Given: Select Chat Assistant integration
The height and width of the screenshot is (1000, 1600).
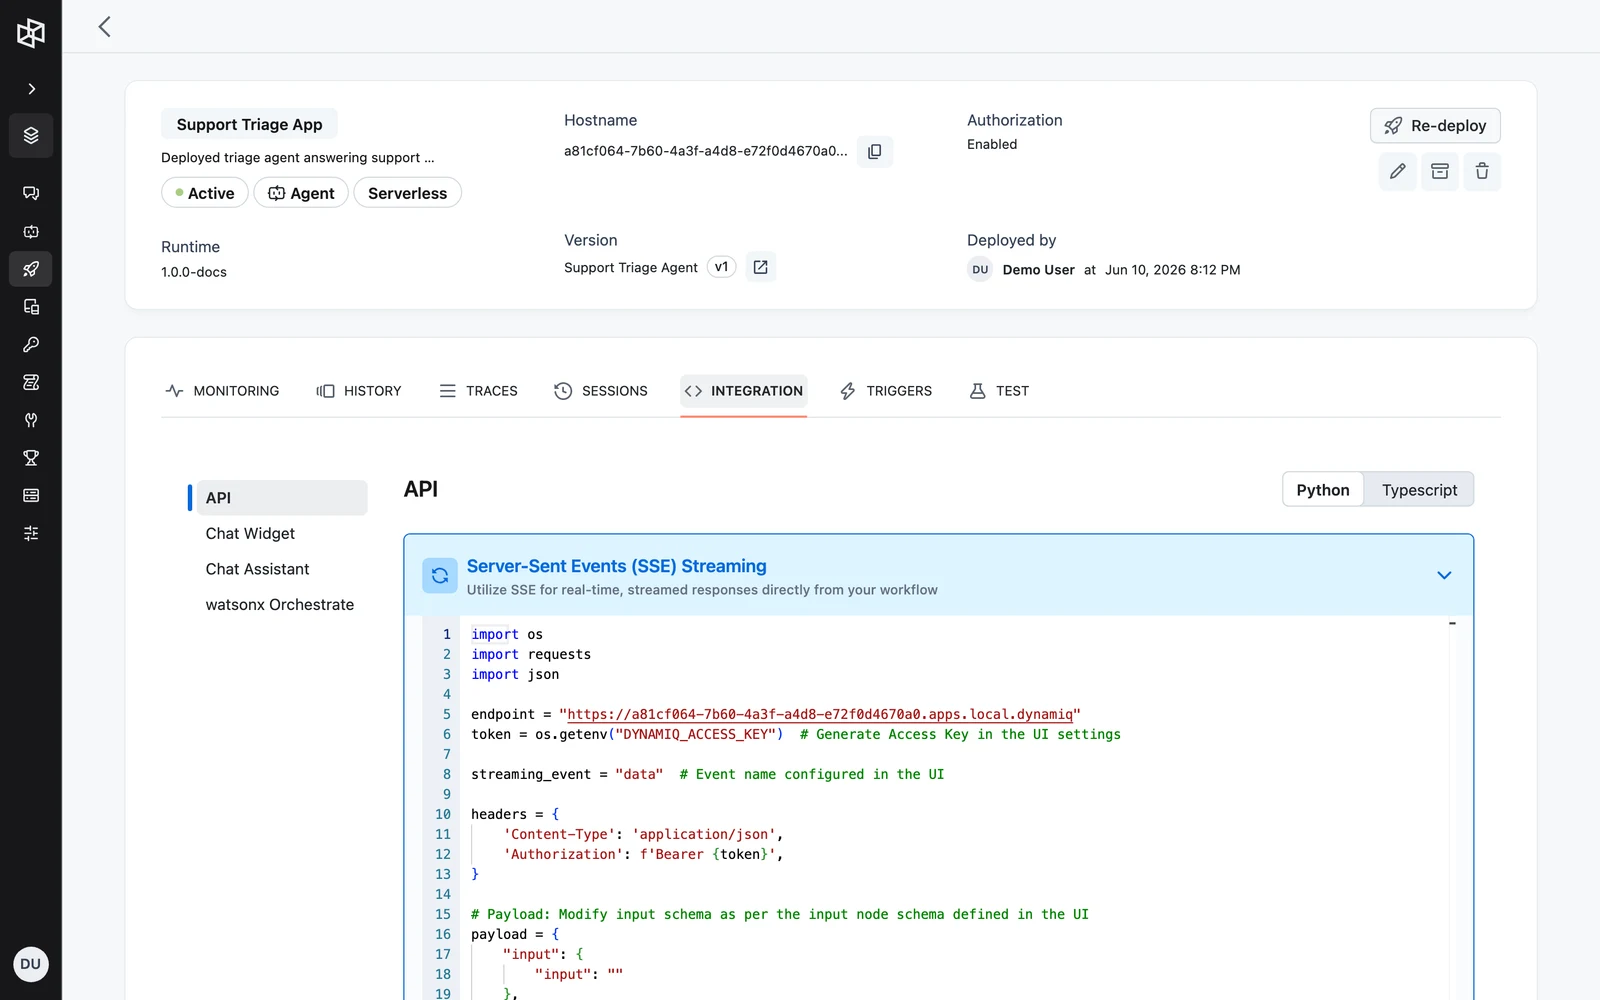Looking at the screenshot, I should tap(257, 569).
